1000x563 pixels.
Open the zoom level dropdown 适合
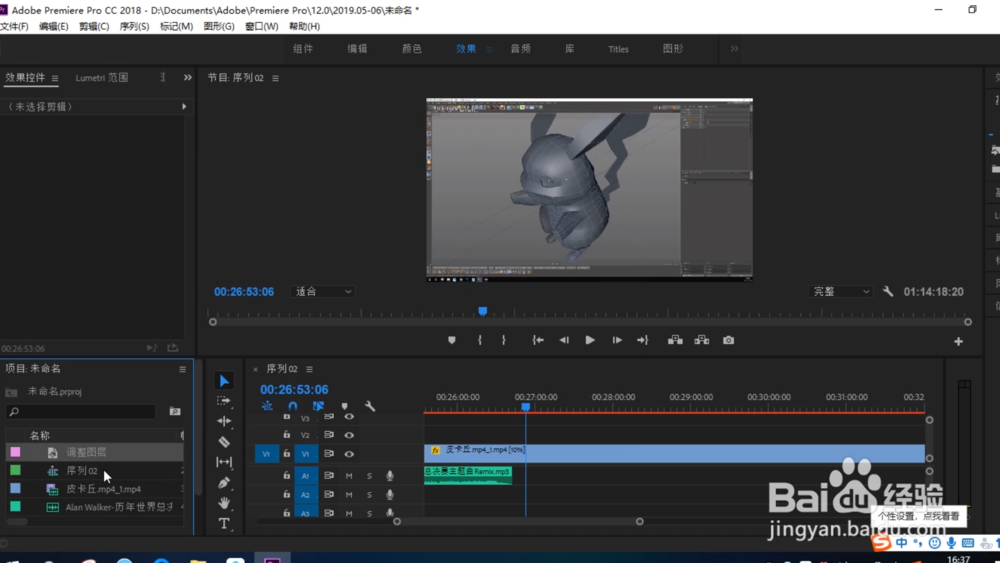(x=323, y=291)
